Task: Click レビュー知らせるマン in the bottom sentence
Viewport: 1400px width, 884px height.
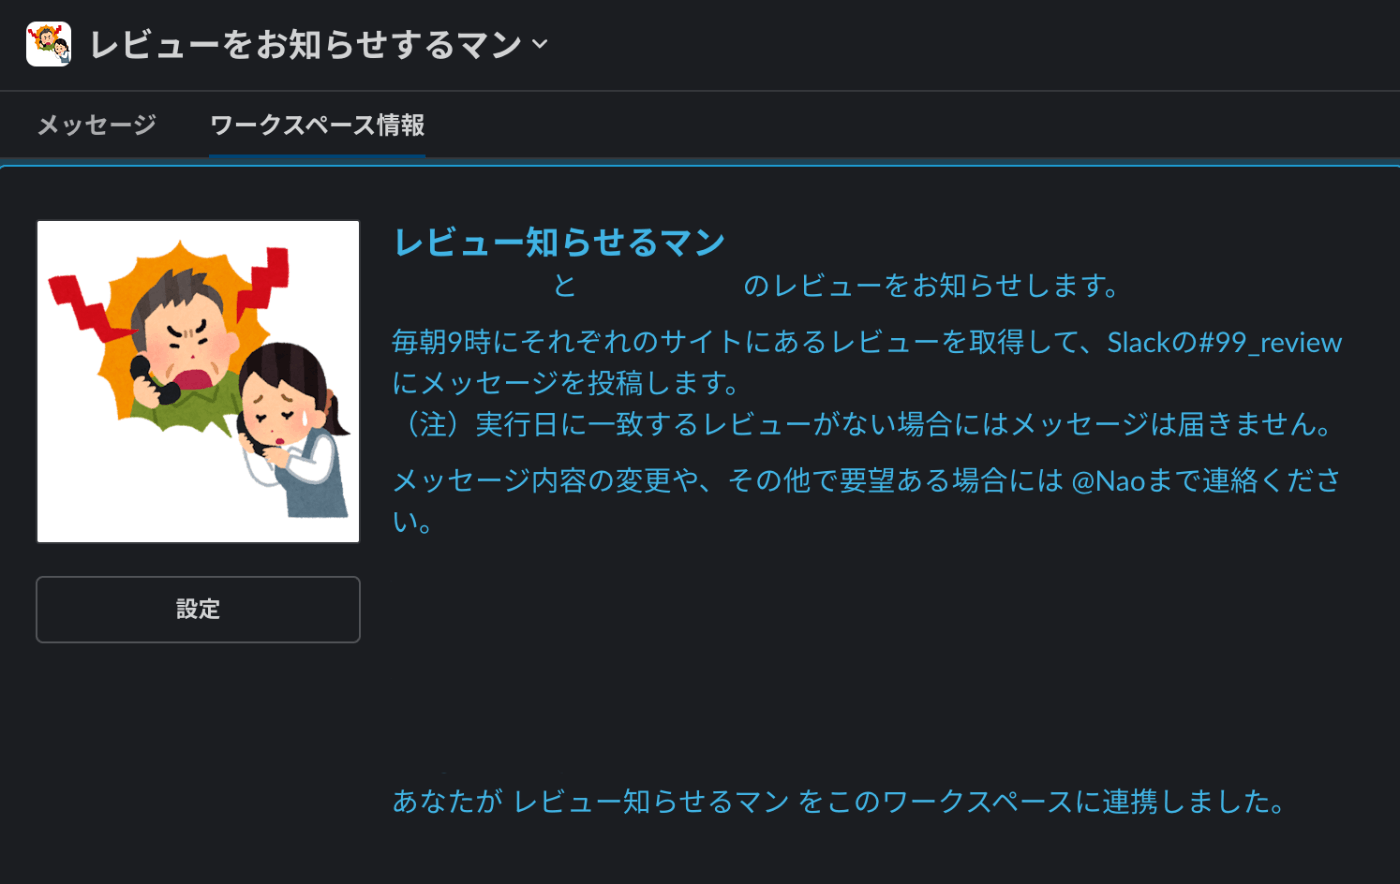Action: [x=651, y=801]
